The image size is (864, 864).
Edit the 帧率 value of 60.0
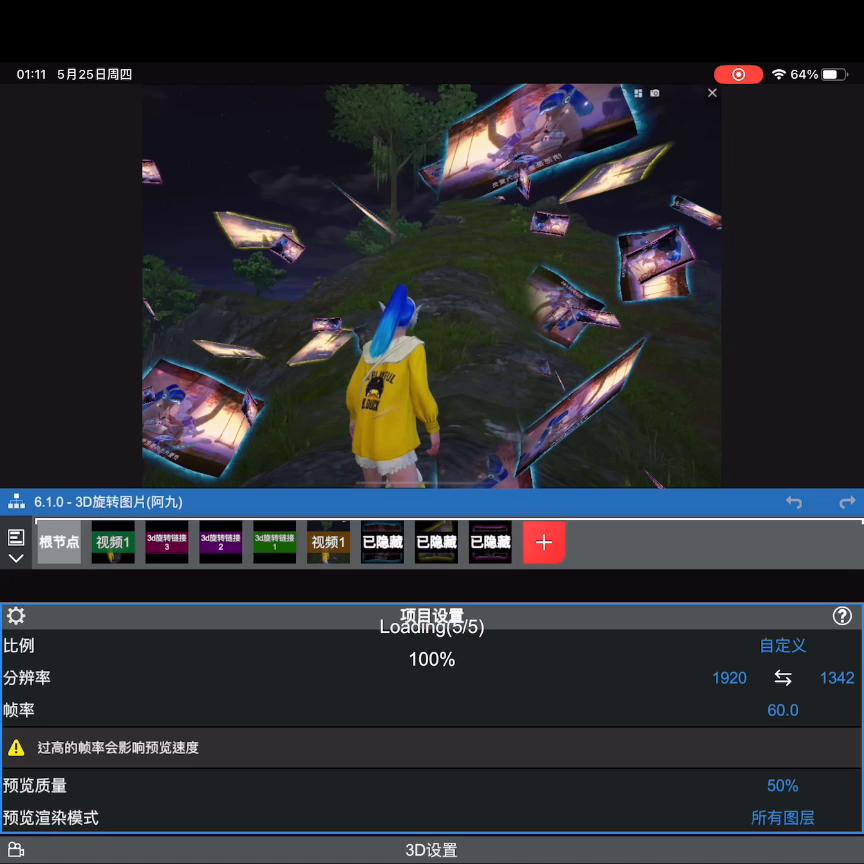pos(783,710)
